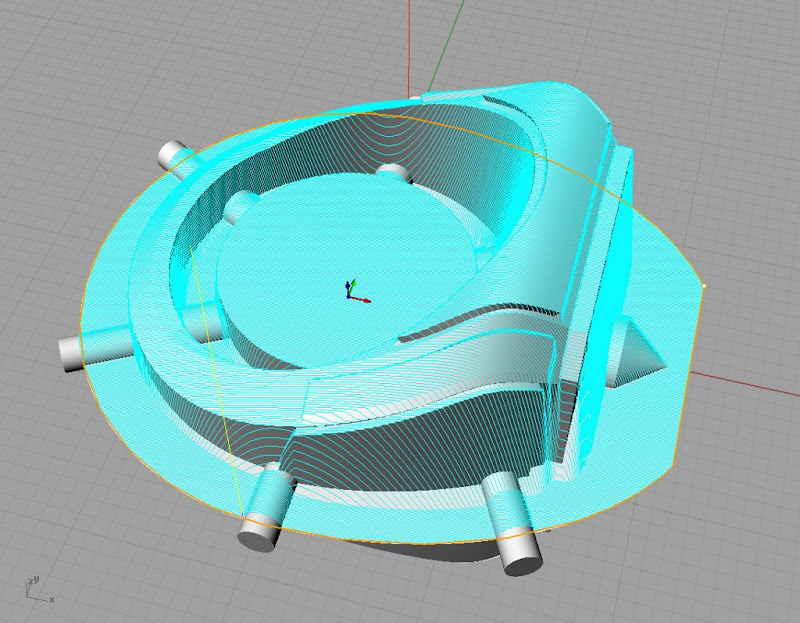Select the cone-shaped tip on the model
This screenshot has height=623, width=800.
coord(637,352)
